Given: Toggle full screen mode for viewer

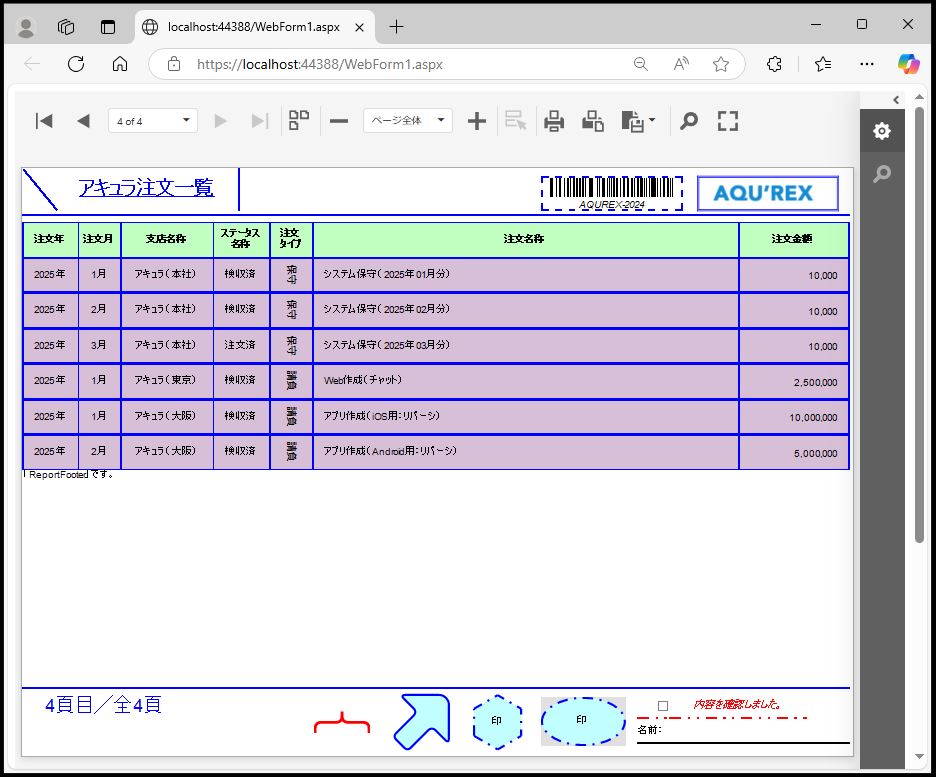Looking at the screenshot, I should click(x=728, y=121).
